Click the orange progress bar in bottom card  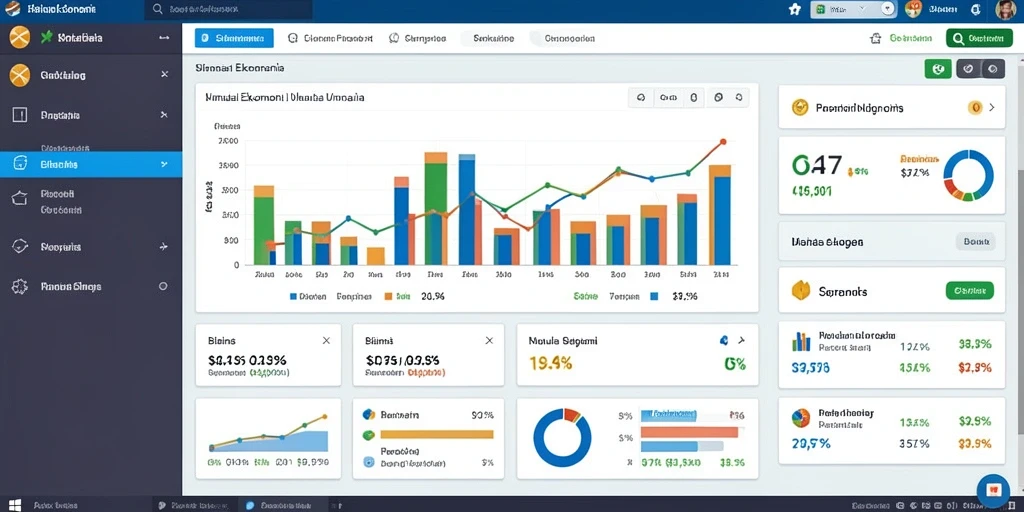click(437, 434)
